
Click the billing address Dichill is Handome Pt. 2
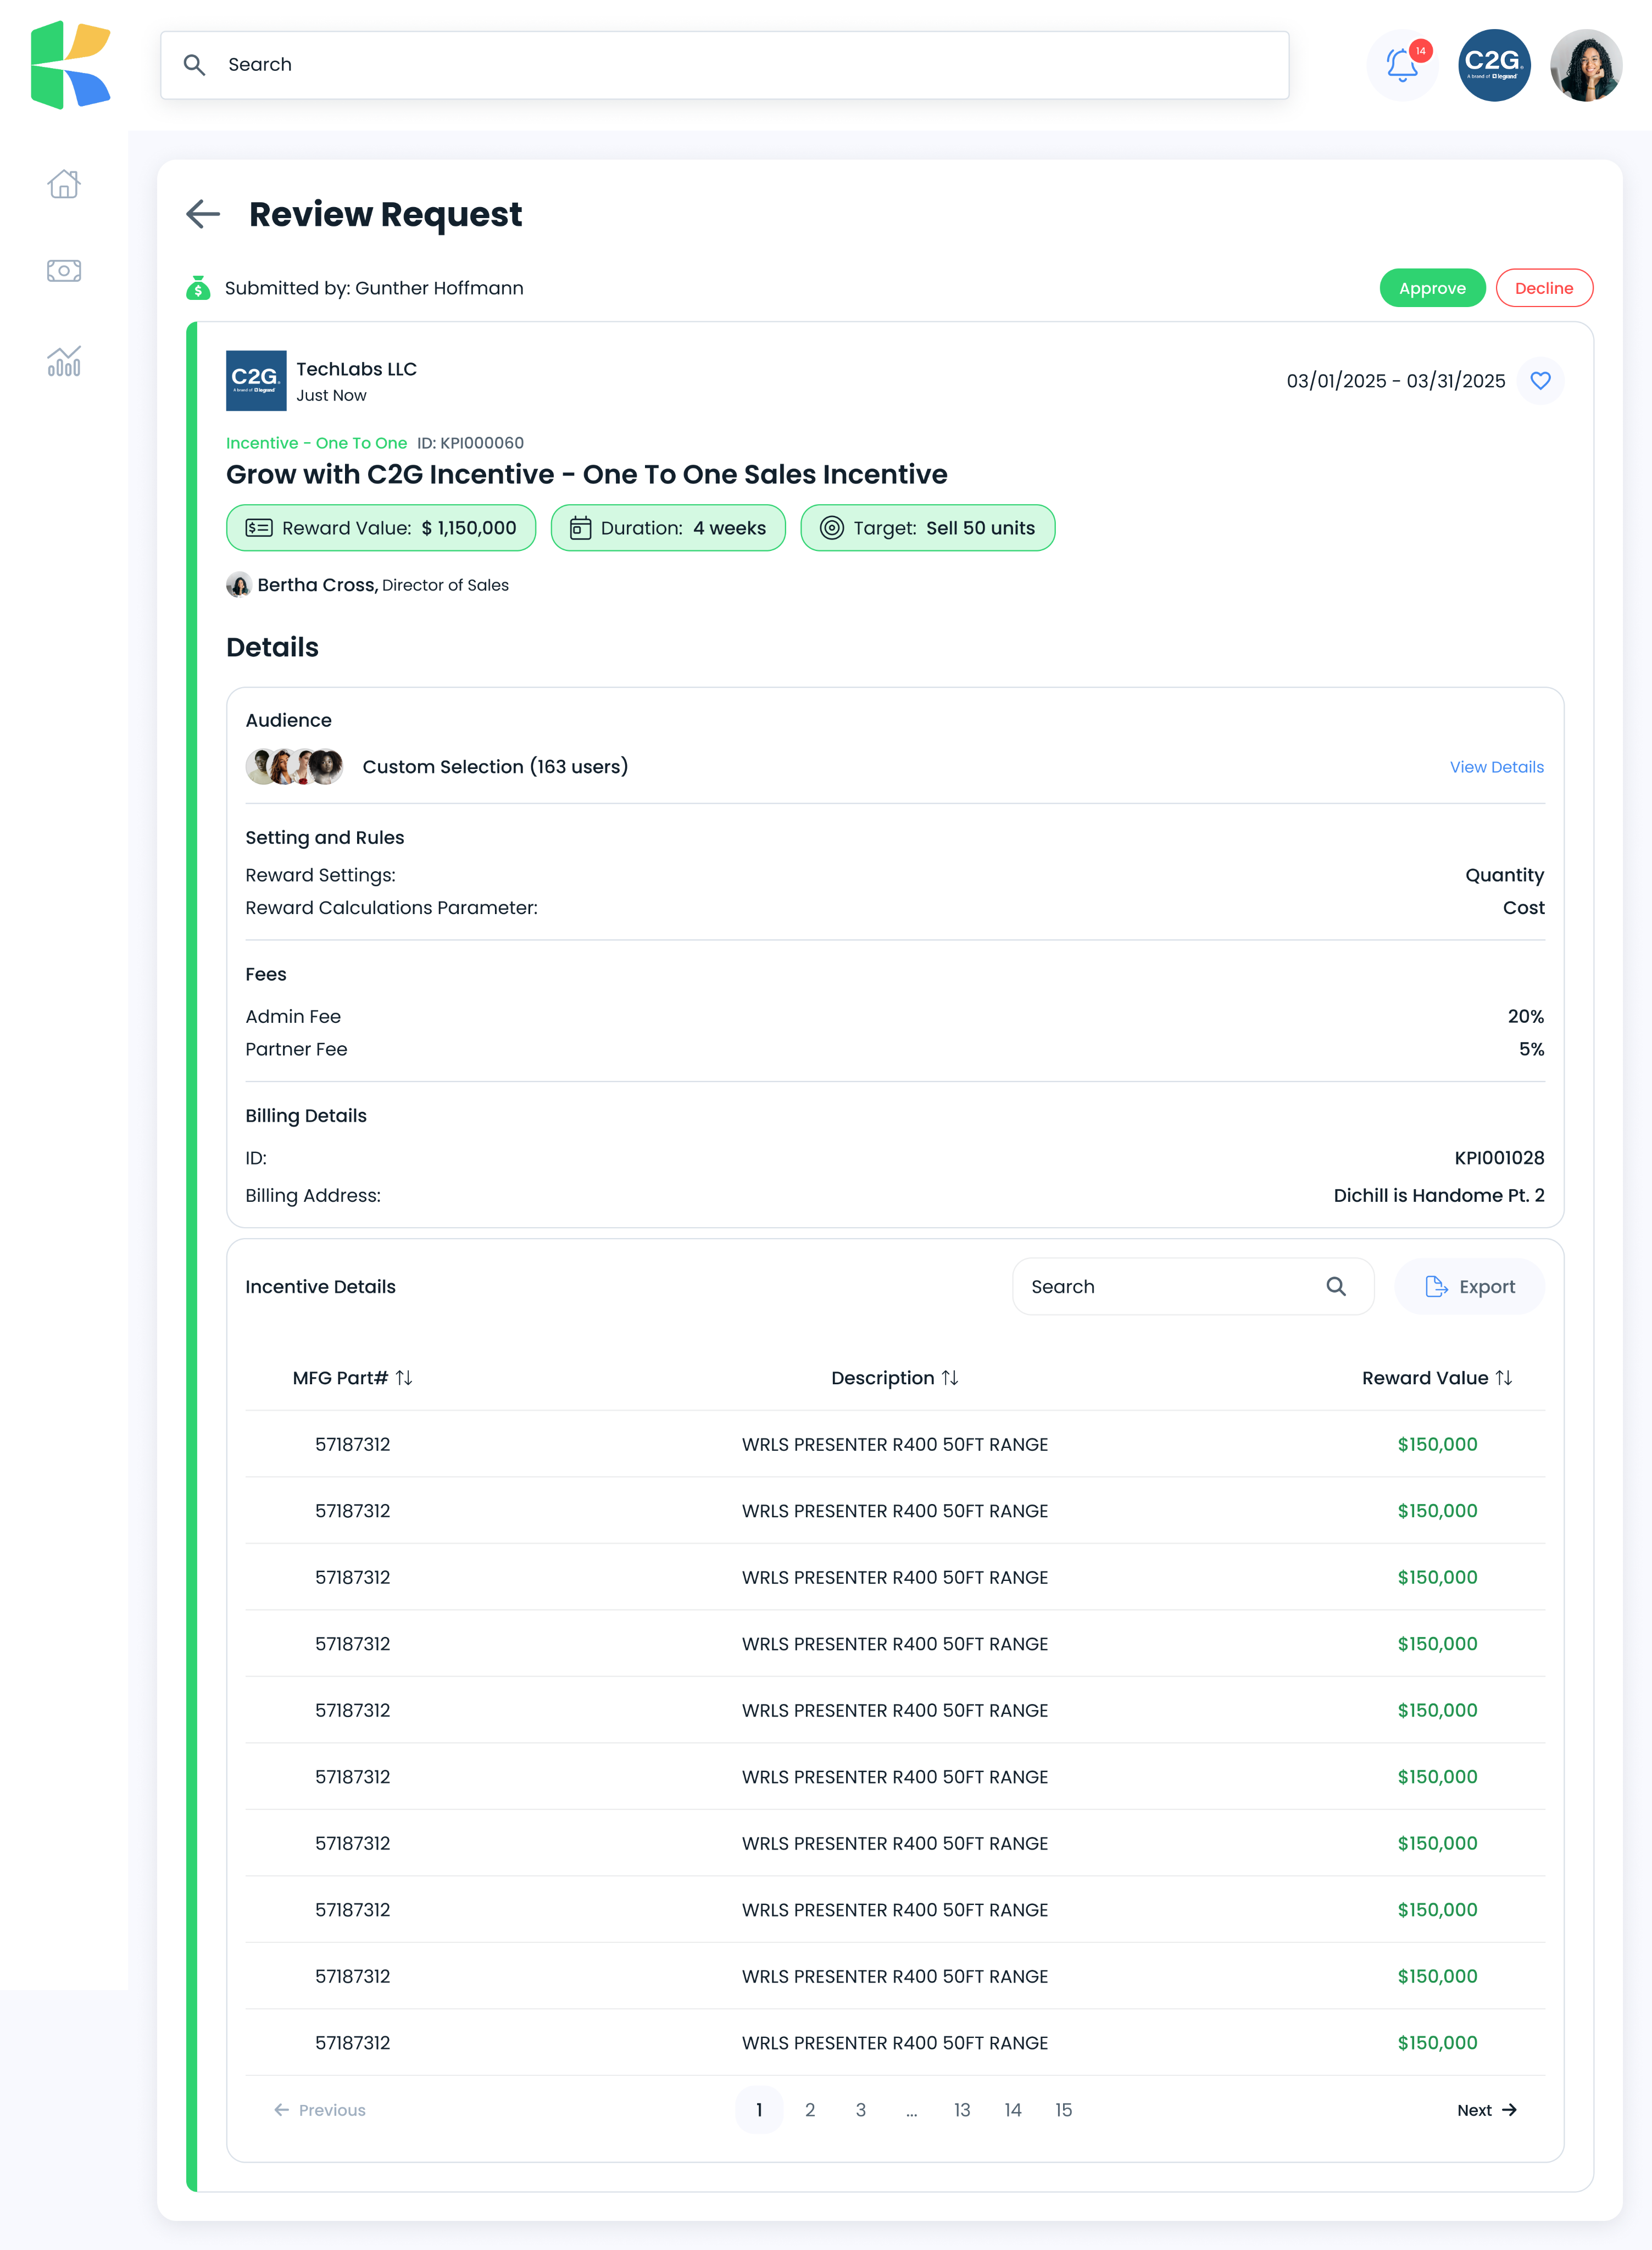[x=1439, y=1196]
